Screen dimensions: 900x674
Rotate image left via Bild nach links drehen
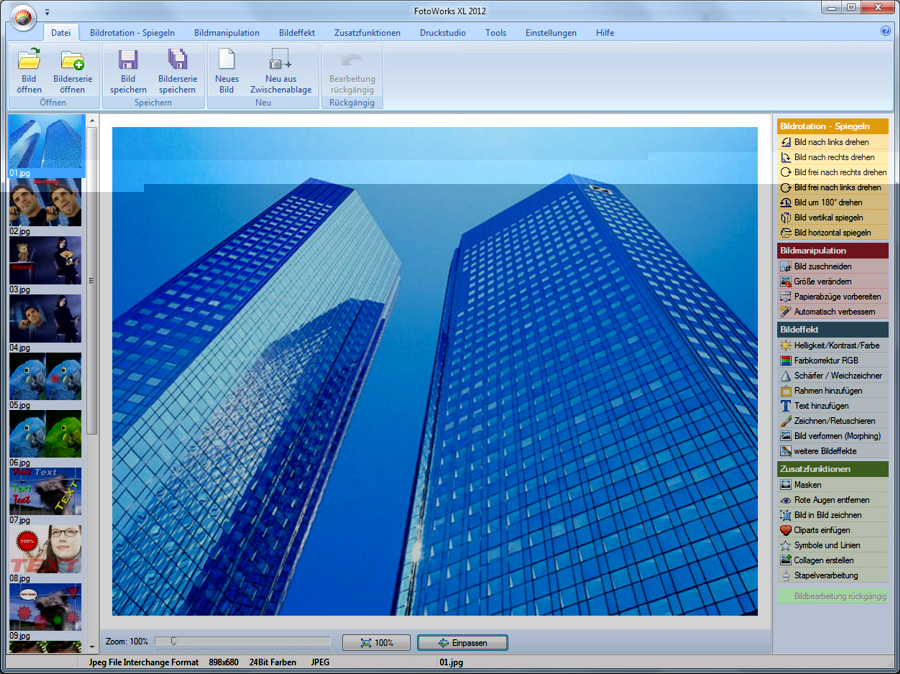coord(831,142)
